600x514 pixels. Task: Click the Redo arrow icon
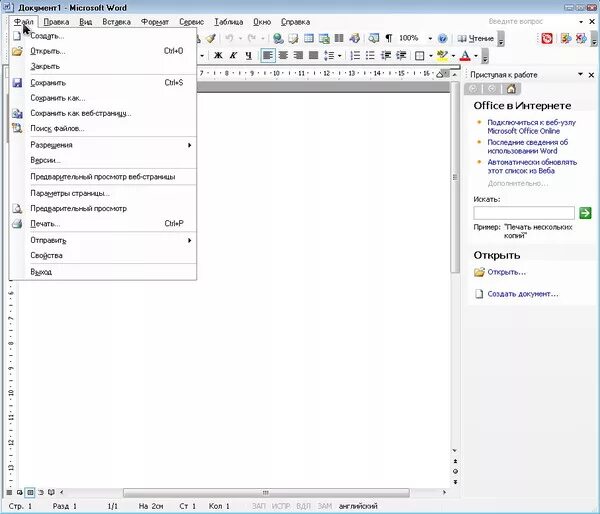tap(252, 38)
